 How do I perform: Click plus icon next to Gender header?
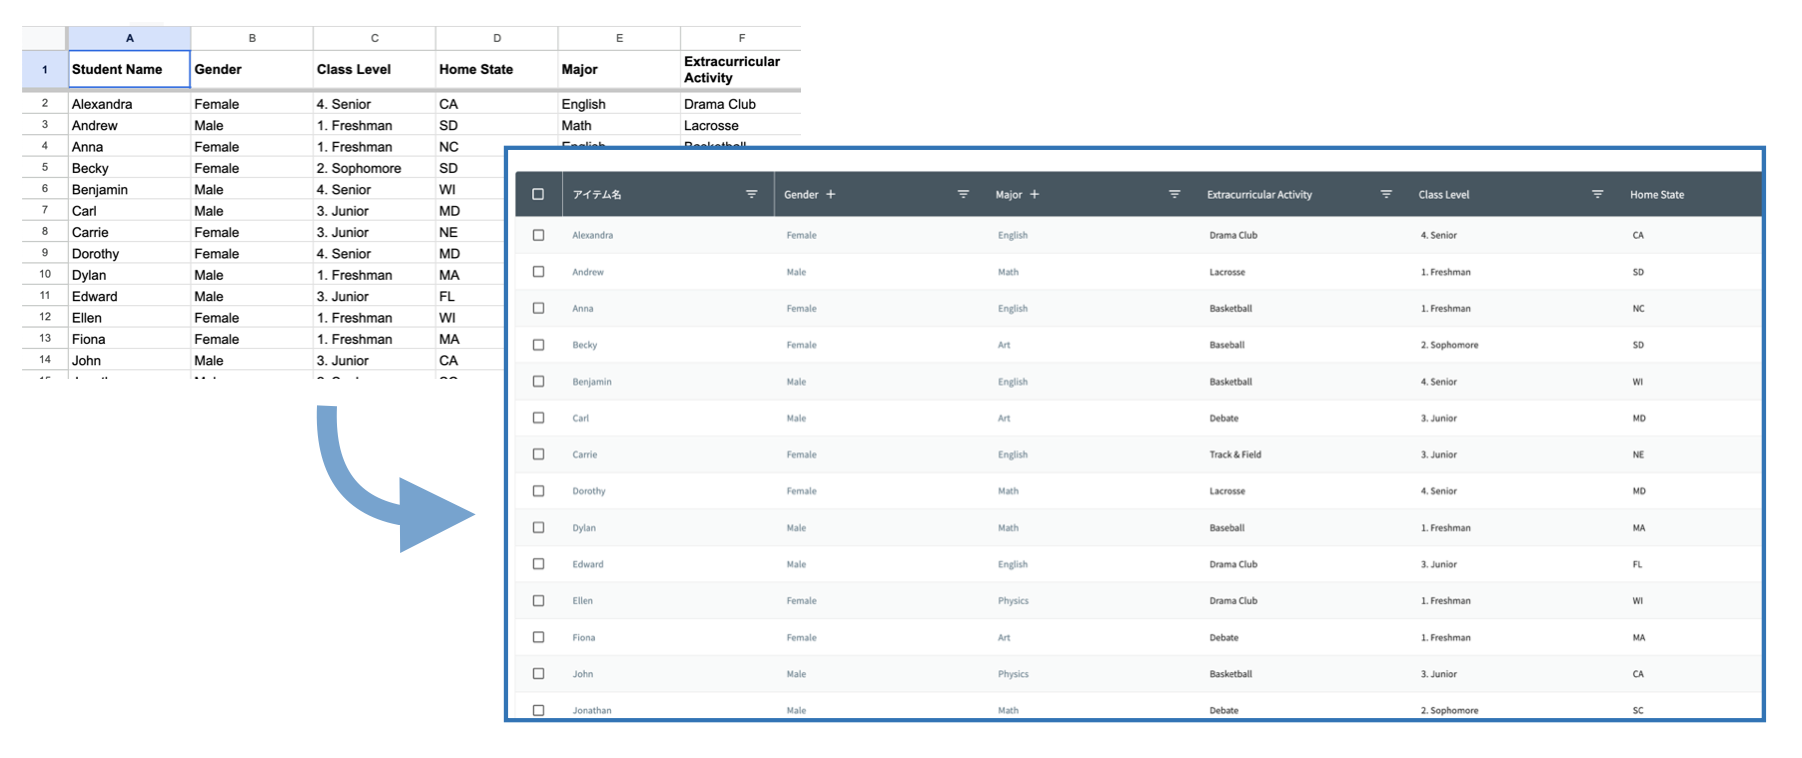pos(831,194)
